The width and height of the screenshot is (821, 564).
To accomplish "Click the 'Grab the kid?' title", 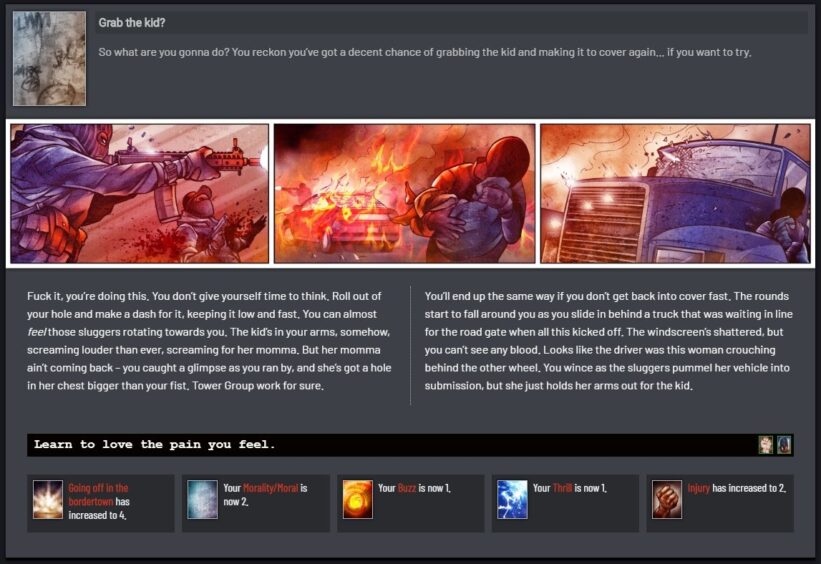I will (132, 23).
